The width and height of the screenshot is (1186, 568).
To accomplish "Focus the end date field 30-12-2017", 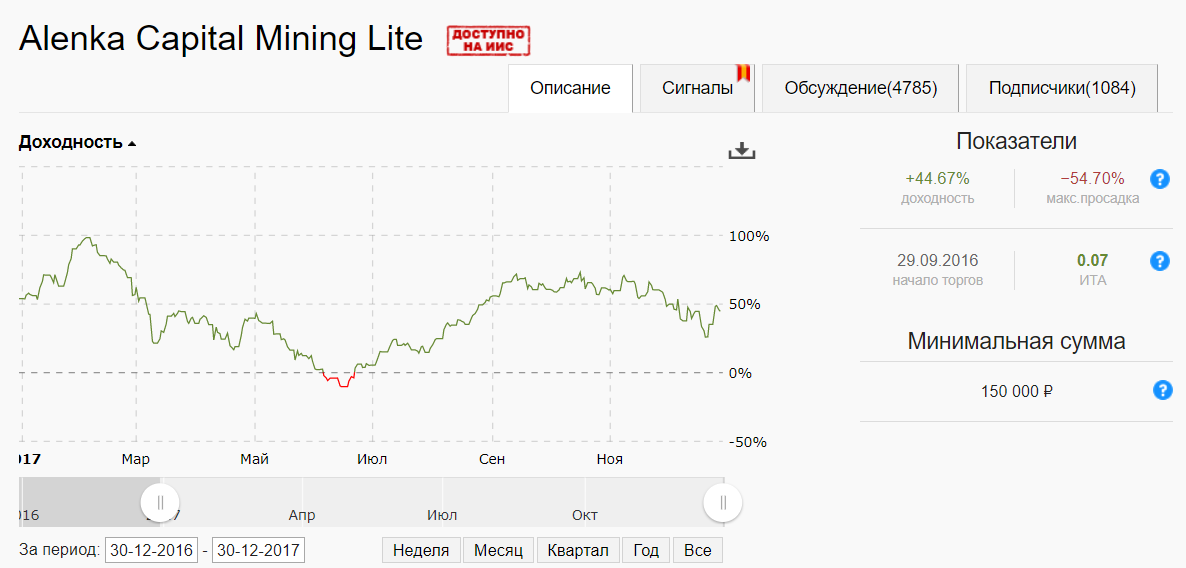I will (x=259, y=551).
